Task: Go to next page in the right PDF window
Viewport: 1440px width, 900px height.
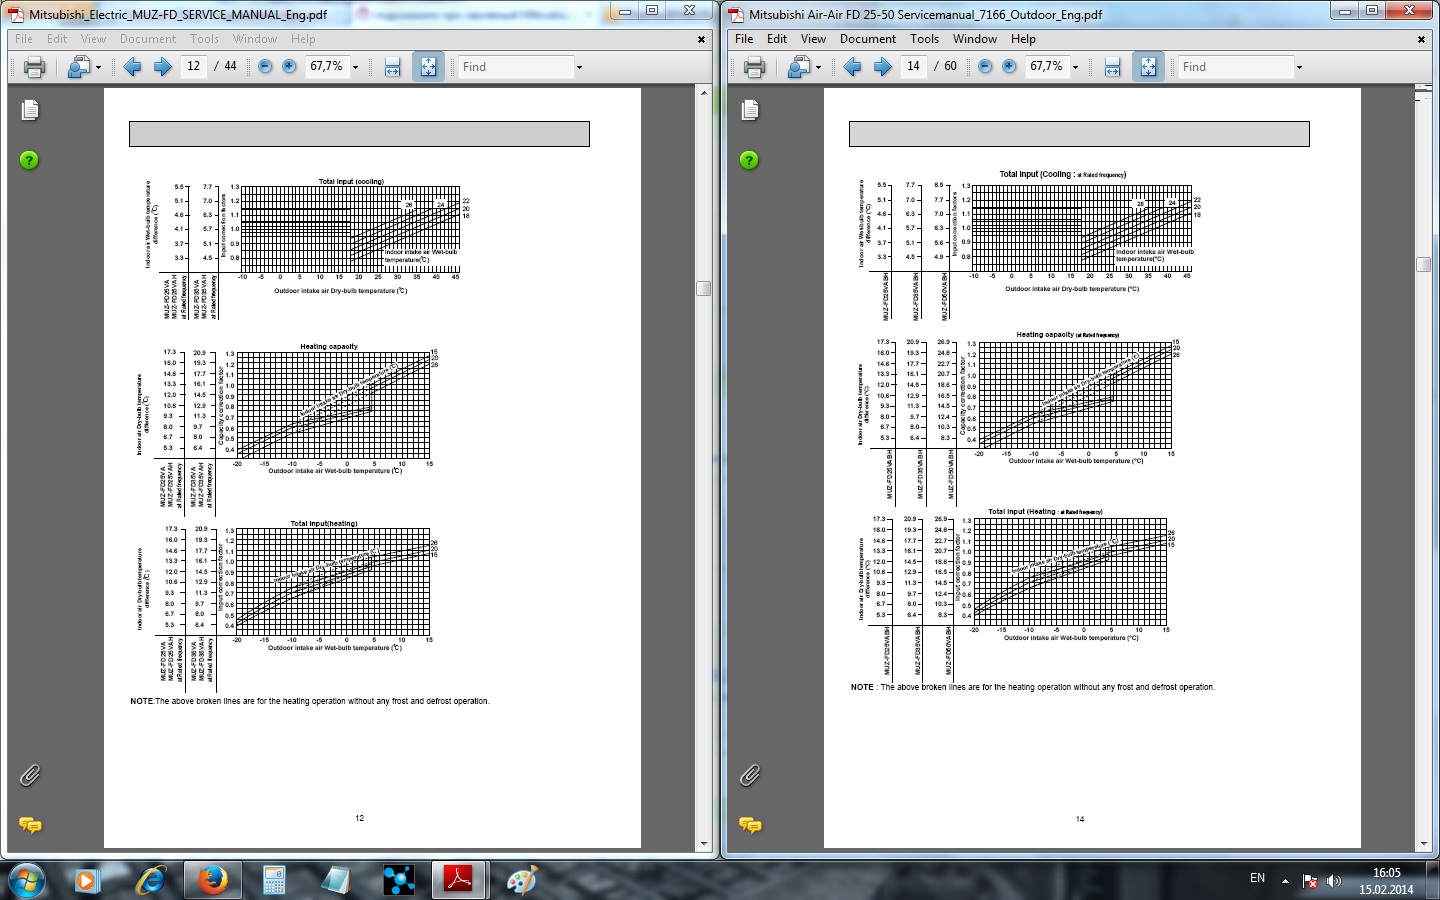Action: click(x=882, y=67)
